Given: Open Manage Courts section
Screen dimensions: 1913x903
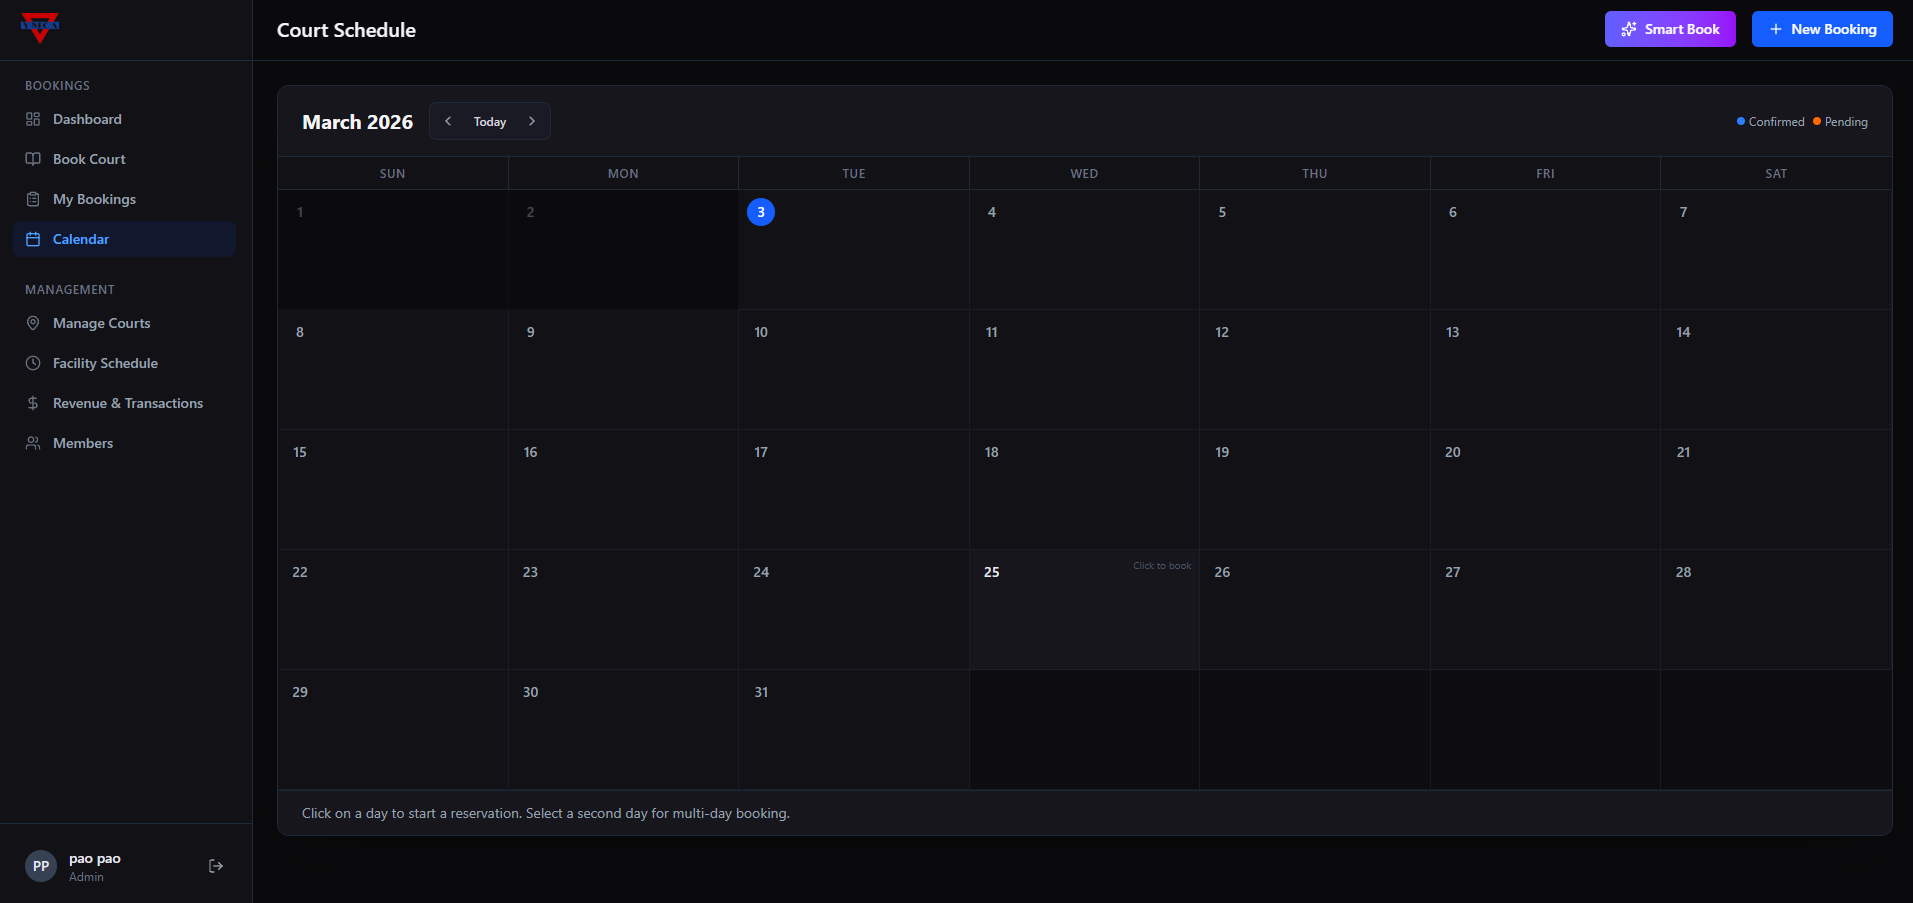Looking at the screenshot, I should [125, 323].
